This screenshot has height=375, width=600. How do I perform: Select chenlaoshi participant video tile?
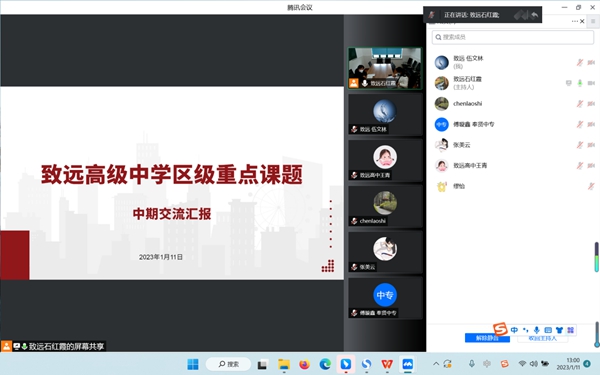[x=385, y=206]
